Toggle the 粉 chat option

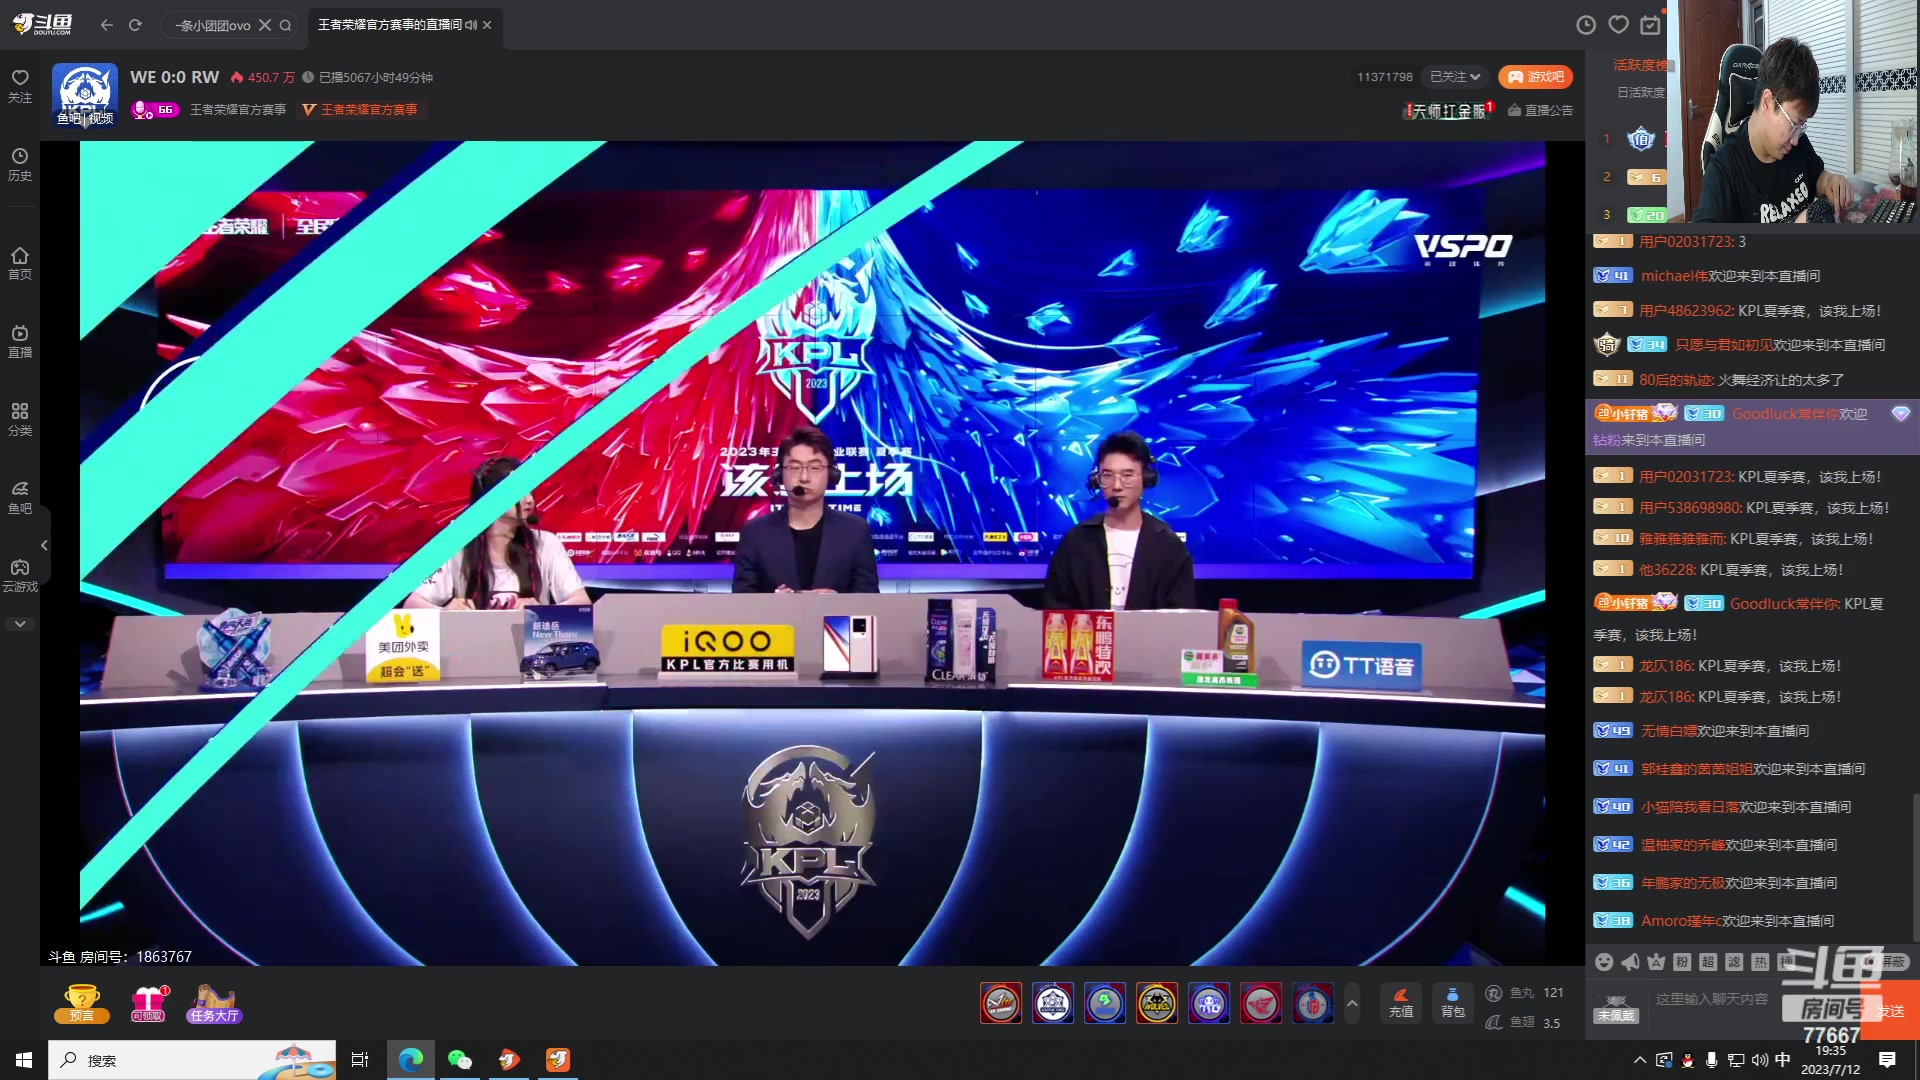click(1682, 962)
